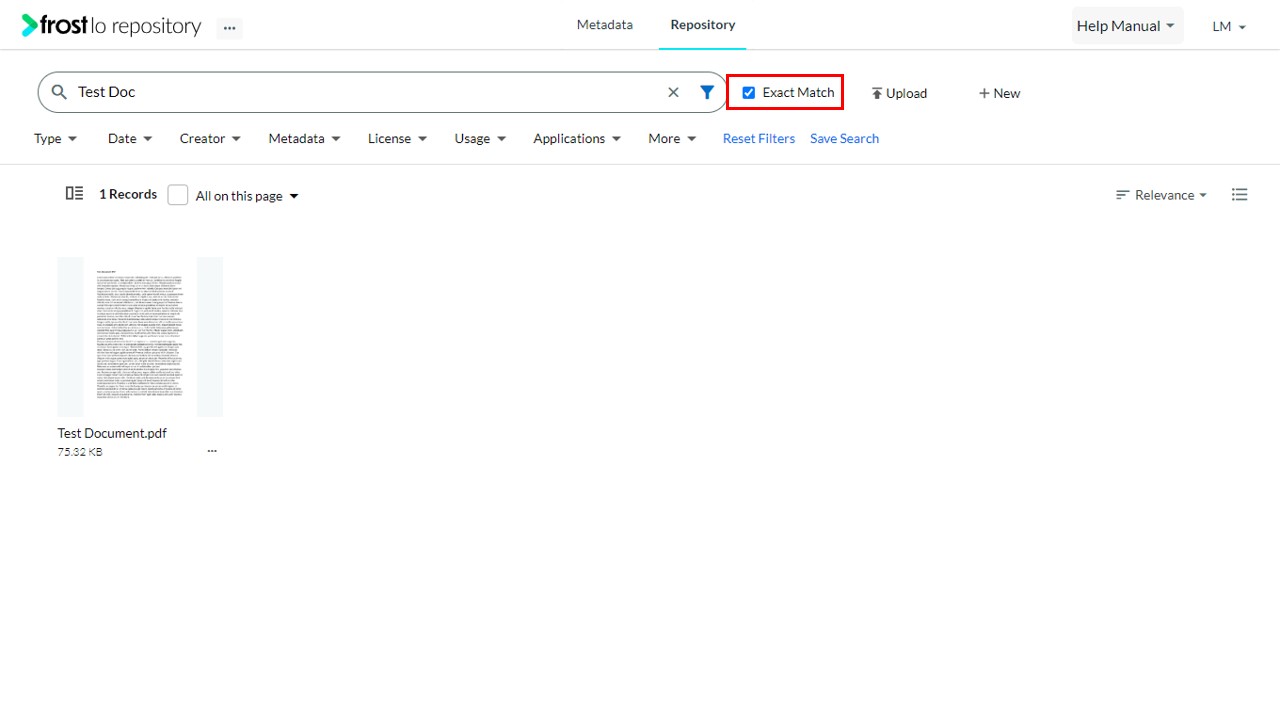Expand the Applications filter dropdown
Viewport: 1280px width, 720px height.
[x=577, y=139]
